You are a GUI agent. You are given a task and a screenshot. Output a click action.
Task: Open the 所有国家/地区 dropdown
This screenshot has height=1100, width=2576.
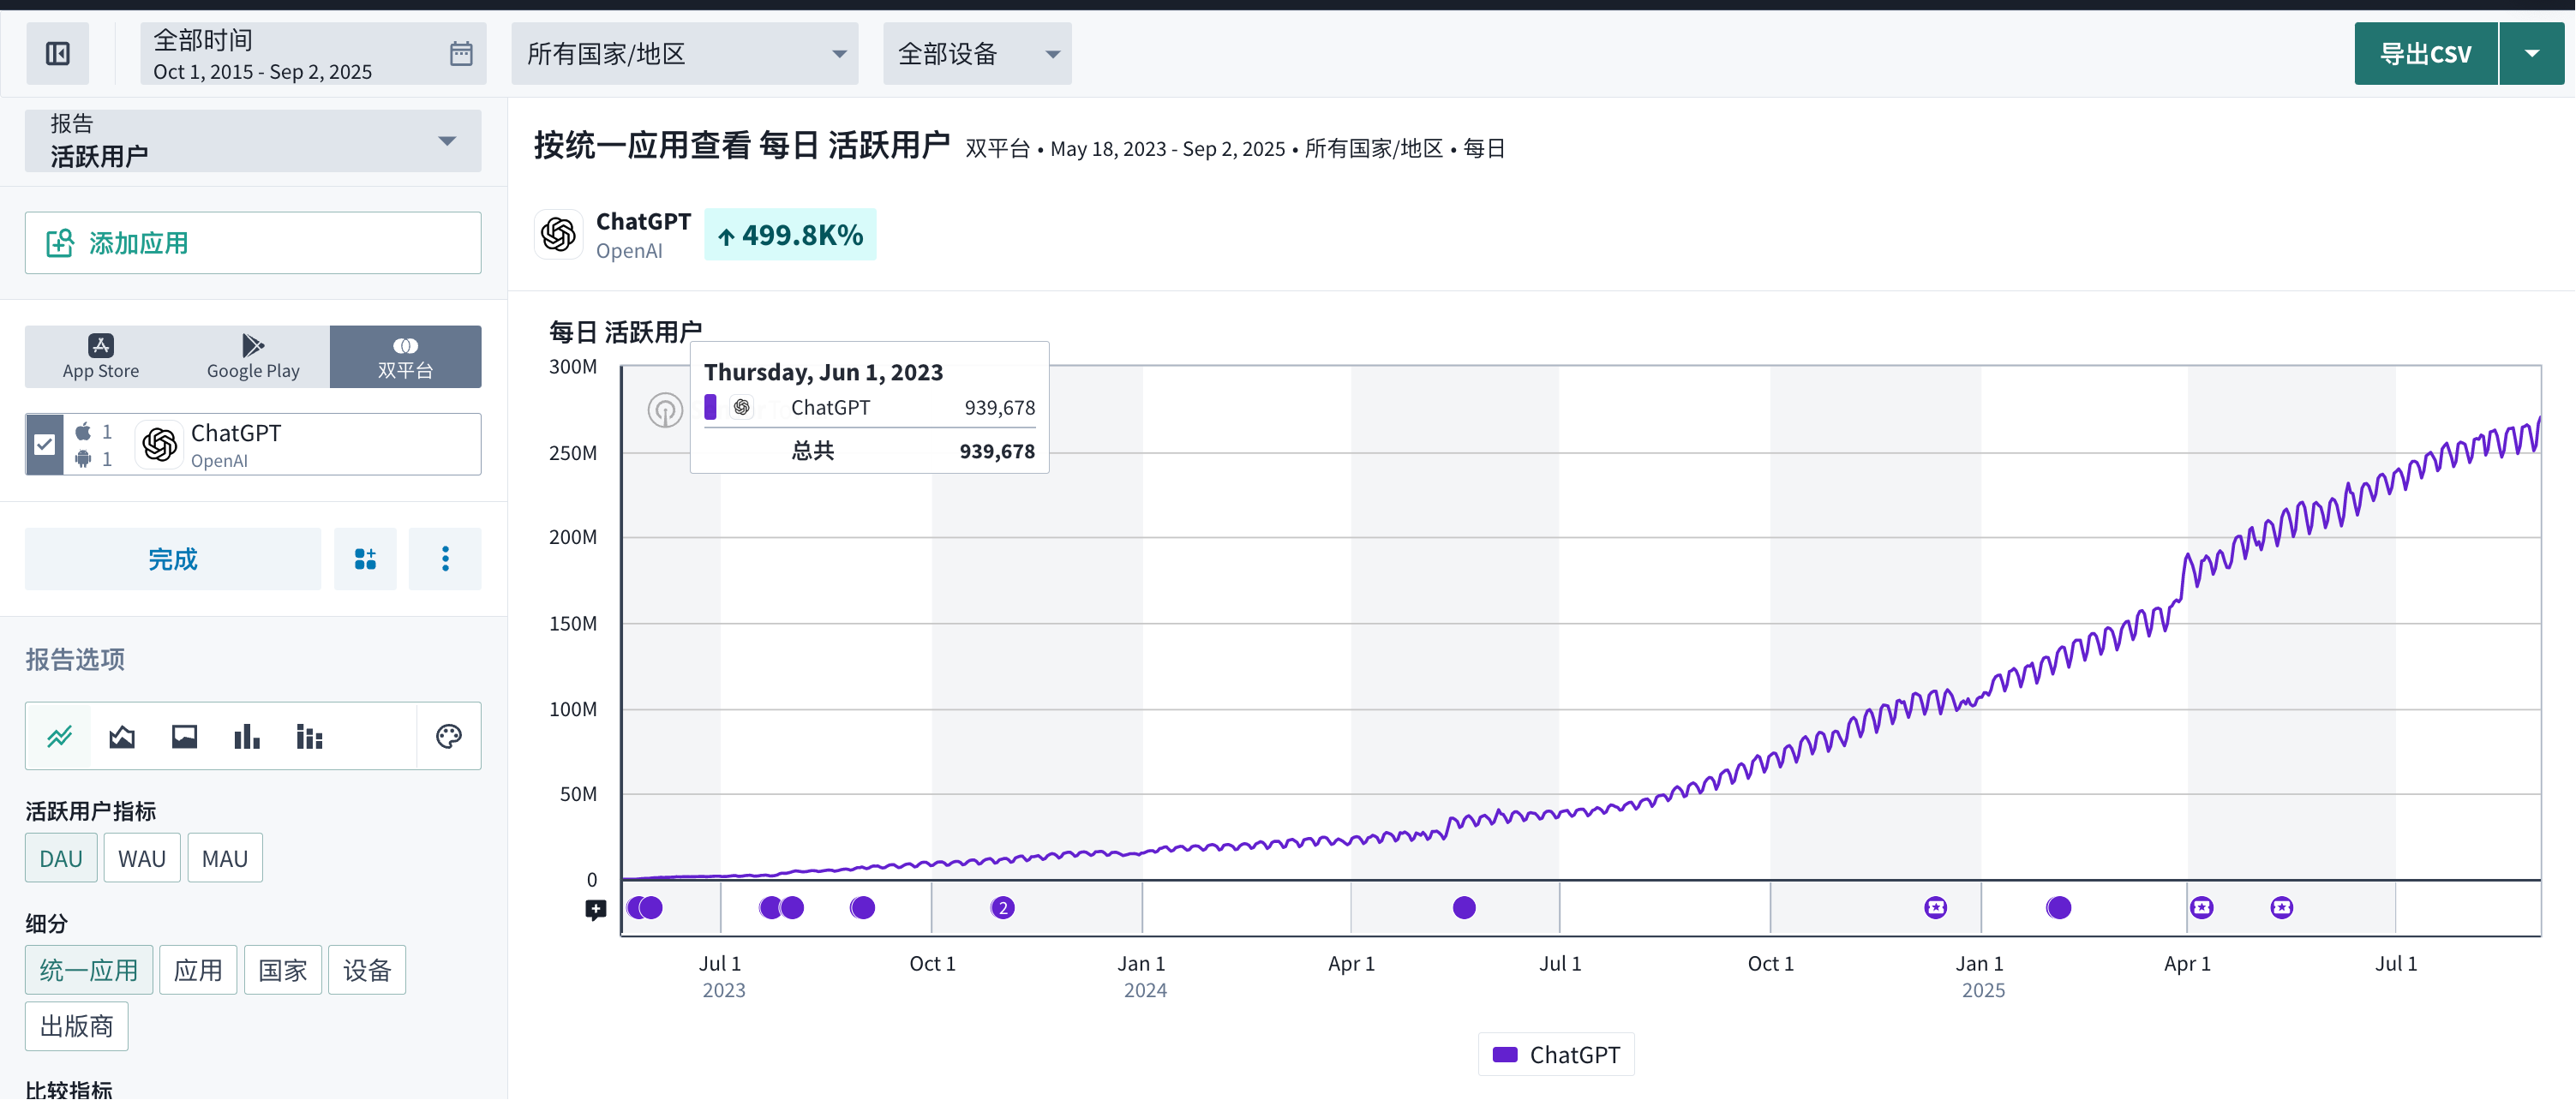tap(685, 53)
